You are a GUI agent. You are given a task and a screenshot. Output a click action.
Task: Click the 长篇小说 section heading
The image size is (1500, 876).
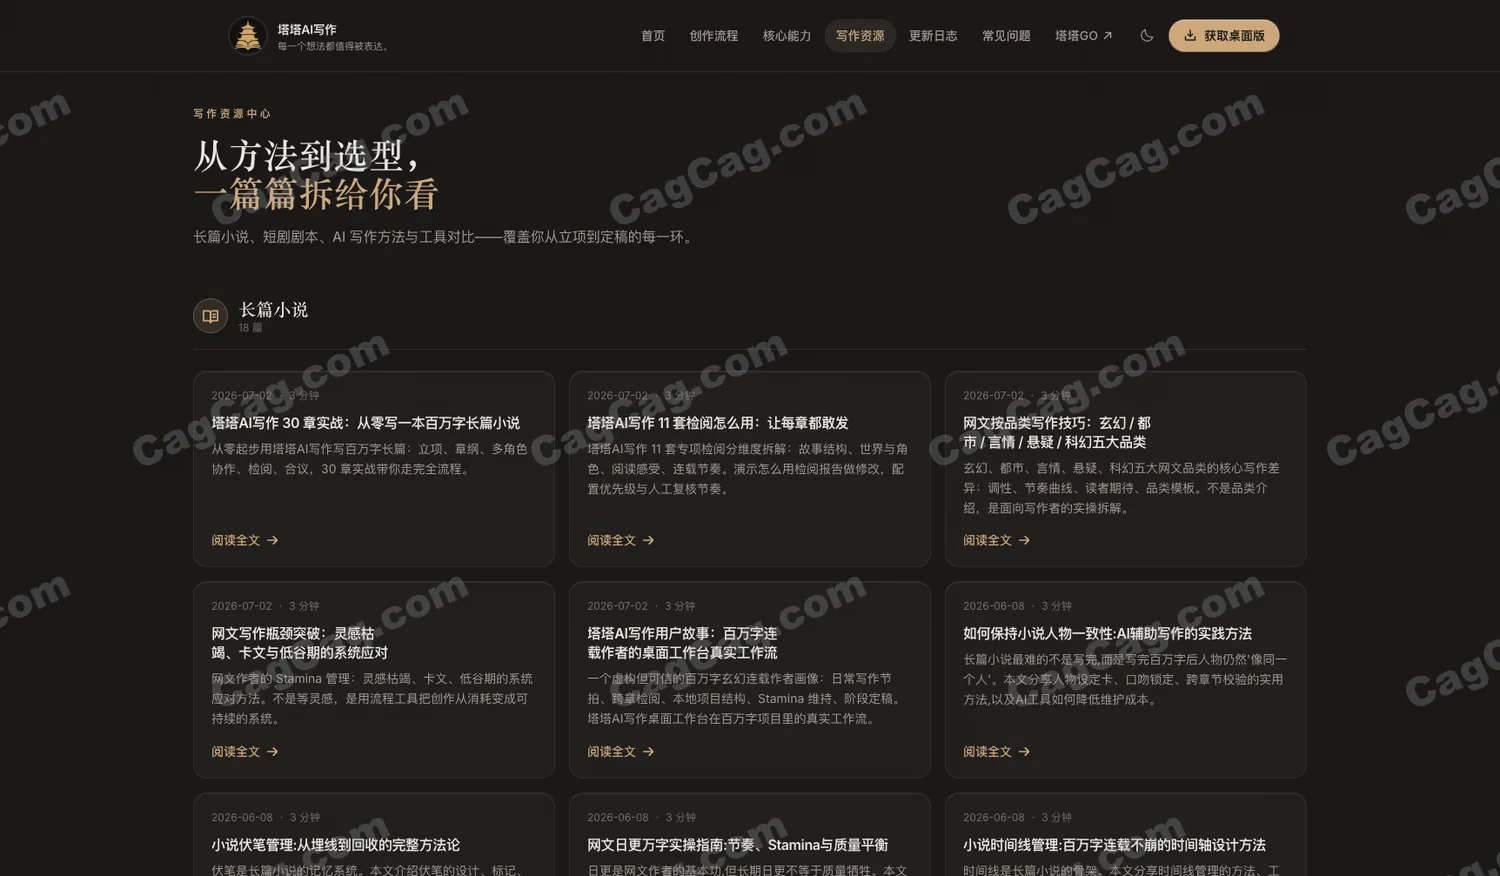pyautogui.click(x=273, y=310)
